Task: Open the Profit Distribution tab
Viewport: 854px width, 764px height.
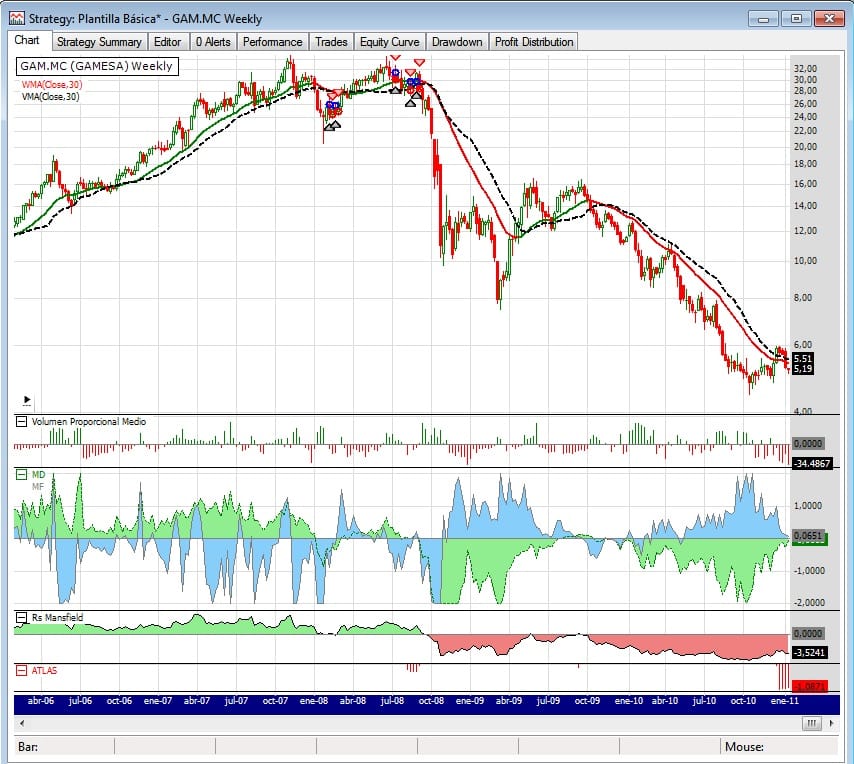Action: [533, 42]
